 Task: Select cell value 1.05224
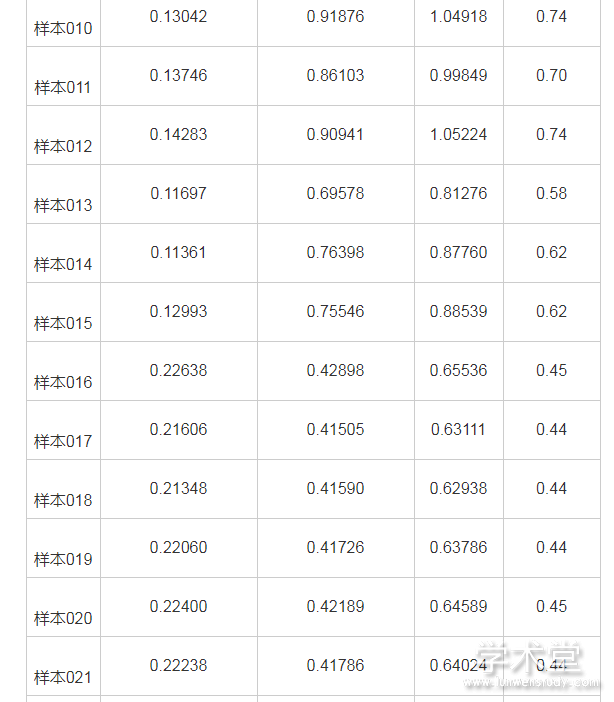[458, 134]
